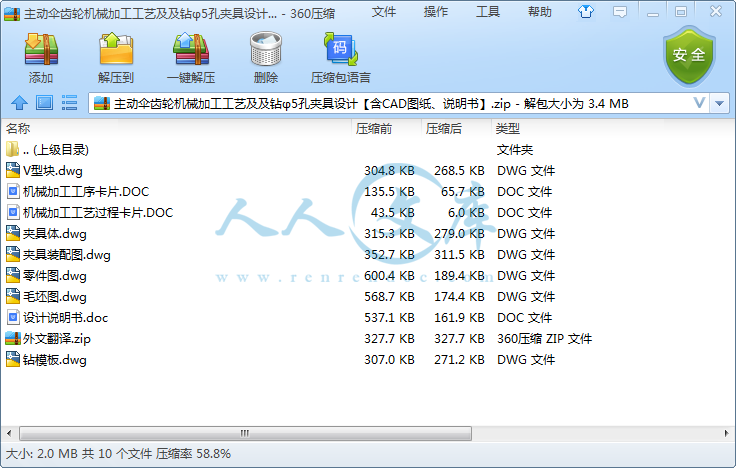Click file name 设计说明书.doc
The height and width of the screenshot is (468, 736).
pos(65,318)
